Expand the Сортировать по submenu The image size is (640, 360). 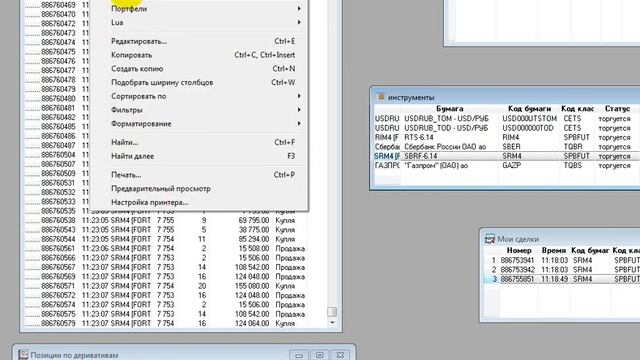(x=198, y=96)
